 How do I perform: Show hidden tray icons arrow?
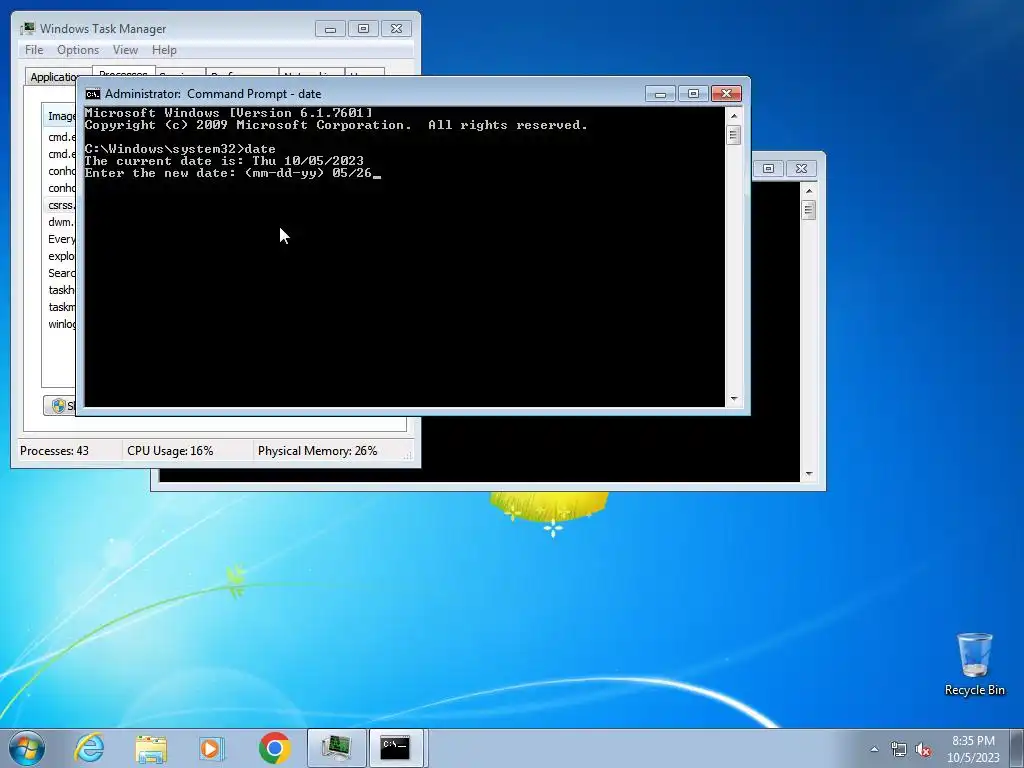click(874, 749)
